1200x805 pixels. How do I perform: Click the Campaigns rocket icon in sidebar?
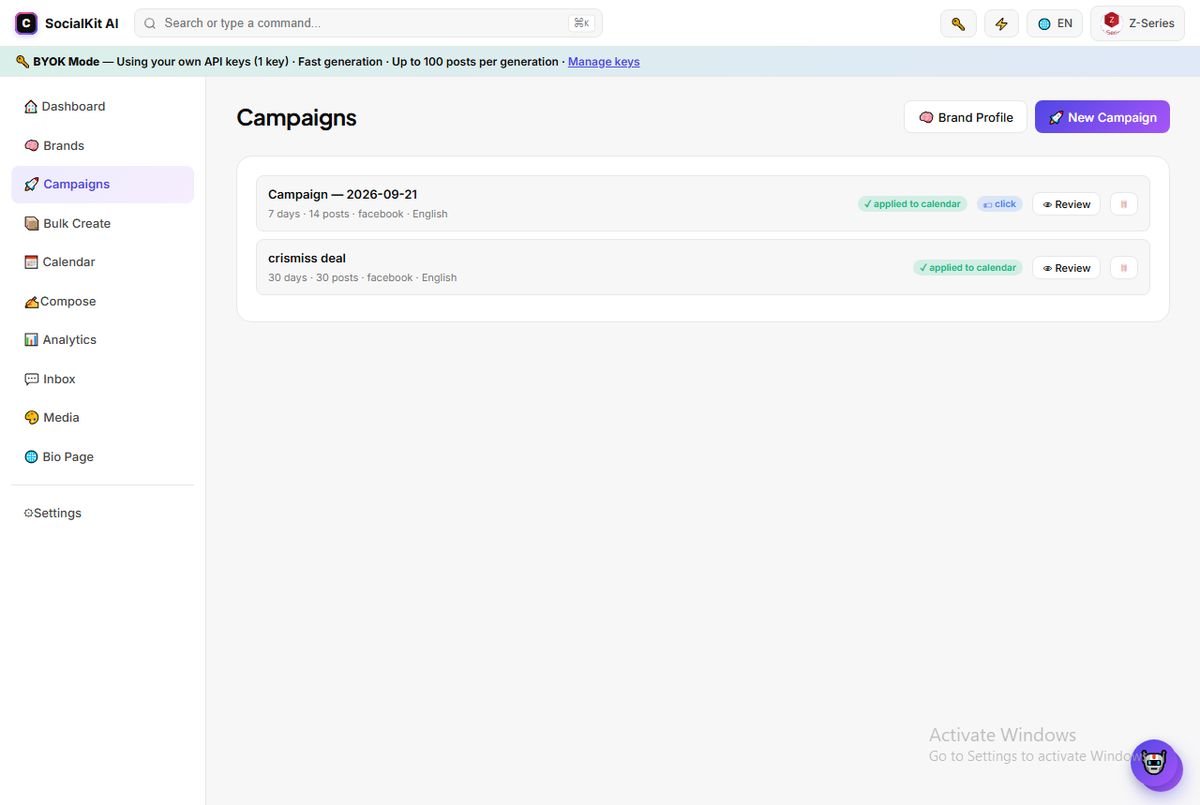[31, 184]
